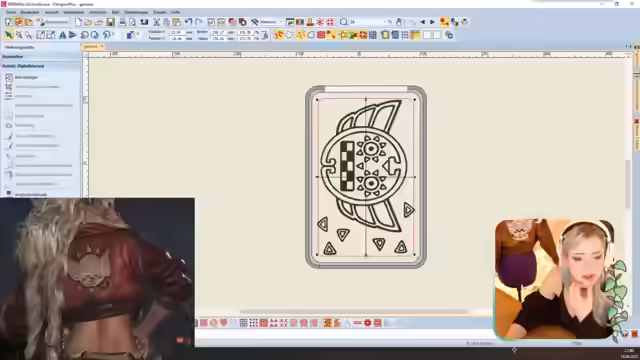Click the height dimension input field
The height and width of the screenshot is (360, 640).
(218, 38)
